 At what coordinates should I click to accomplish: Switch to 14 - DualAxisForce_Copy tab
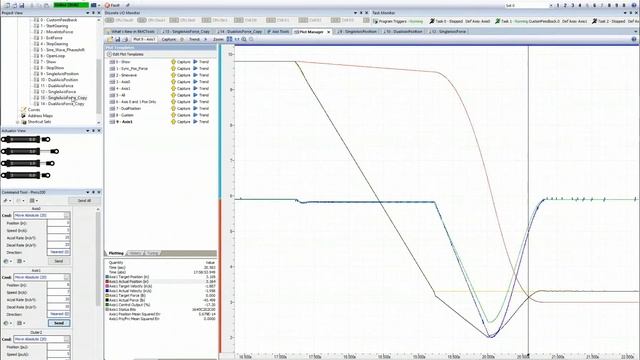click(x=239, y=31)
